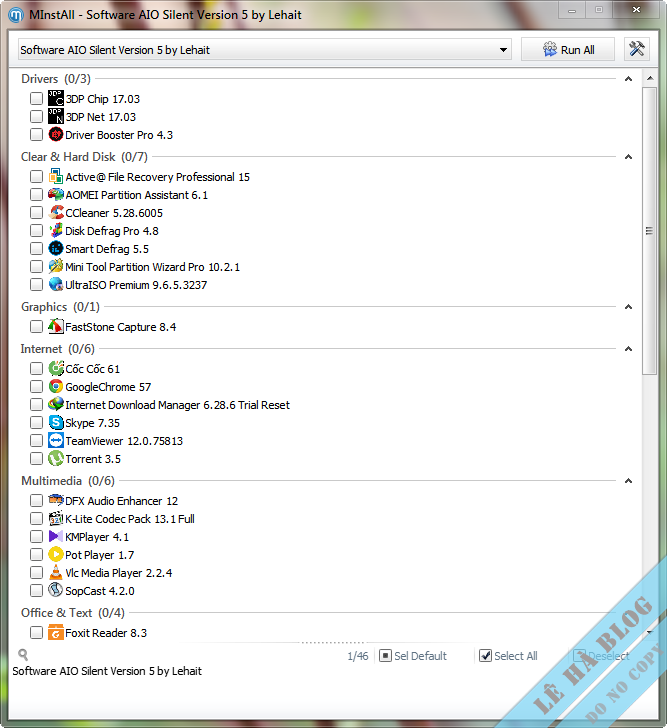667x728 pixels.
Task: Click the Cốc Cốc browser icon
Action: click(x=56, y=369)
